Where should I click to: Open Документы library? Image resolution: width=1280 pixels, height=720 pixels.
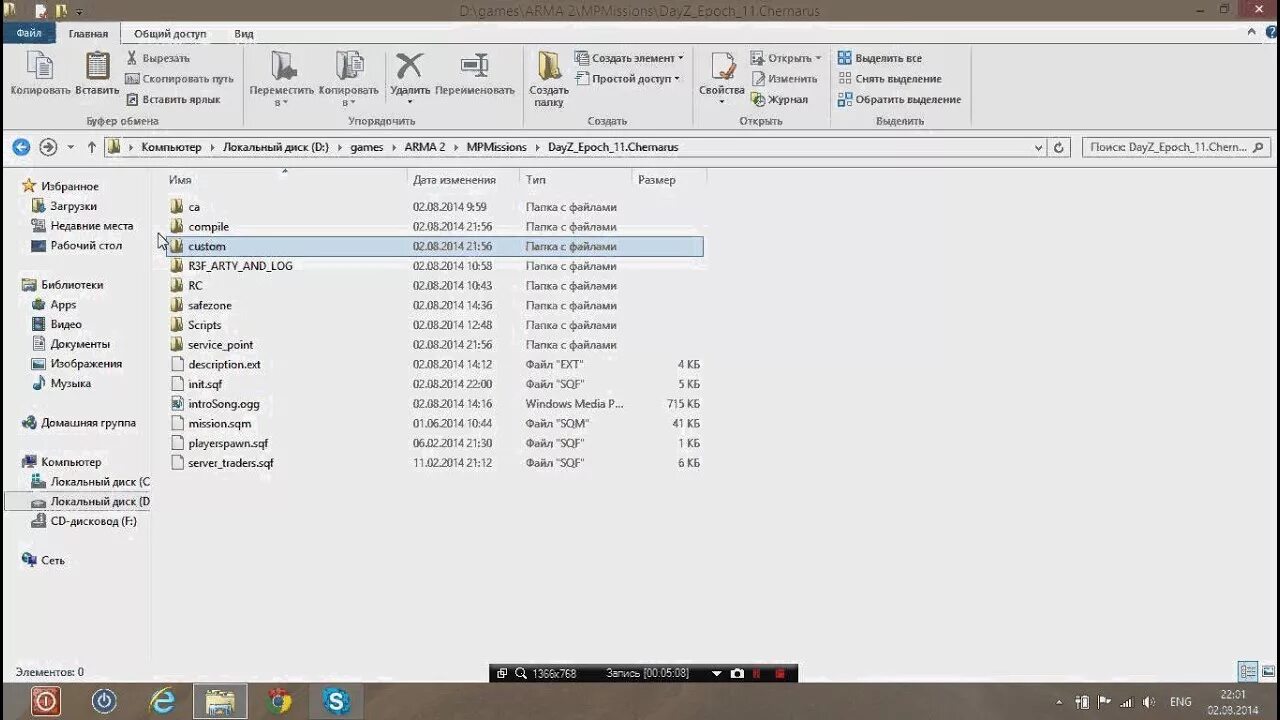pyautogui.click(x=80, y=344)
